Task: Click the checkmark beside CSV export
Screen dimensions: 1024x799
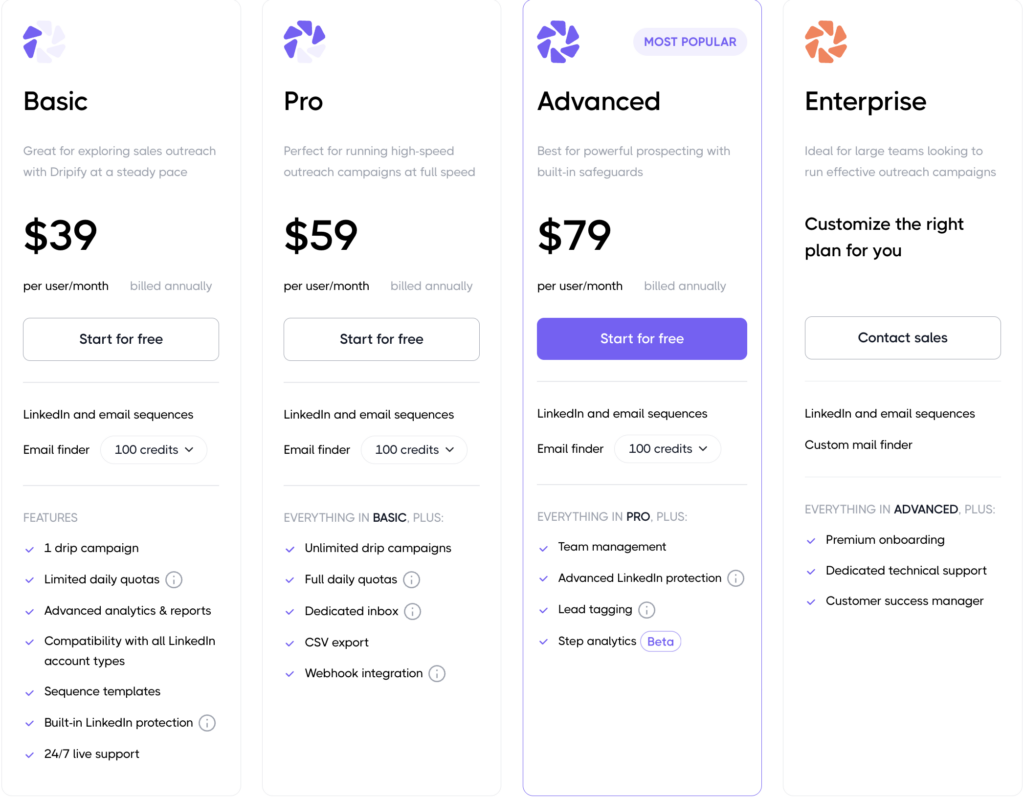Action: 290,642
